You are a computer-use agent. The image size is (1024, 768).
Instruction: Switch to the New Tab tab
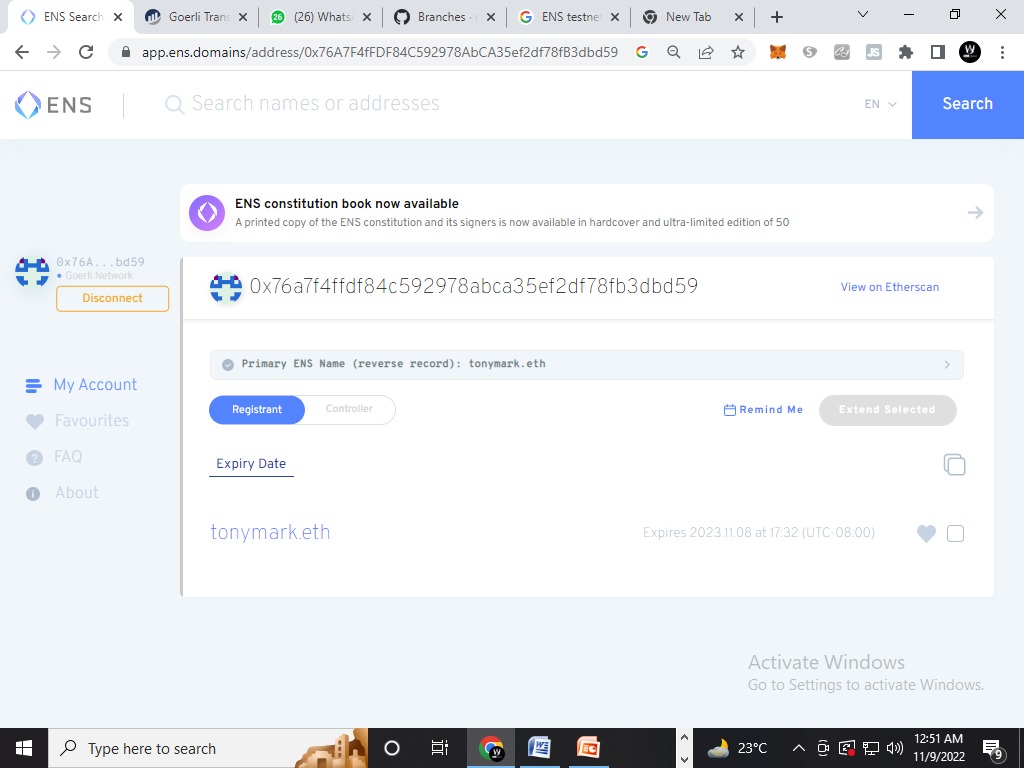point(692,17)
